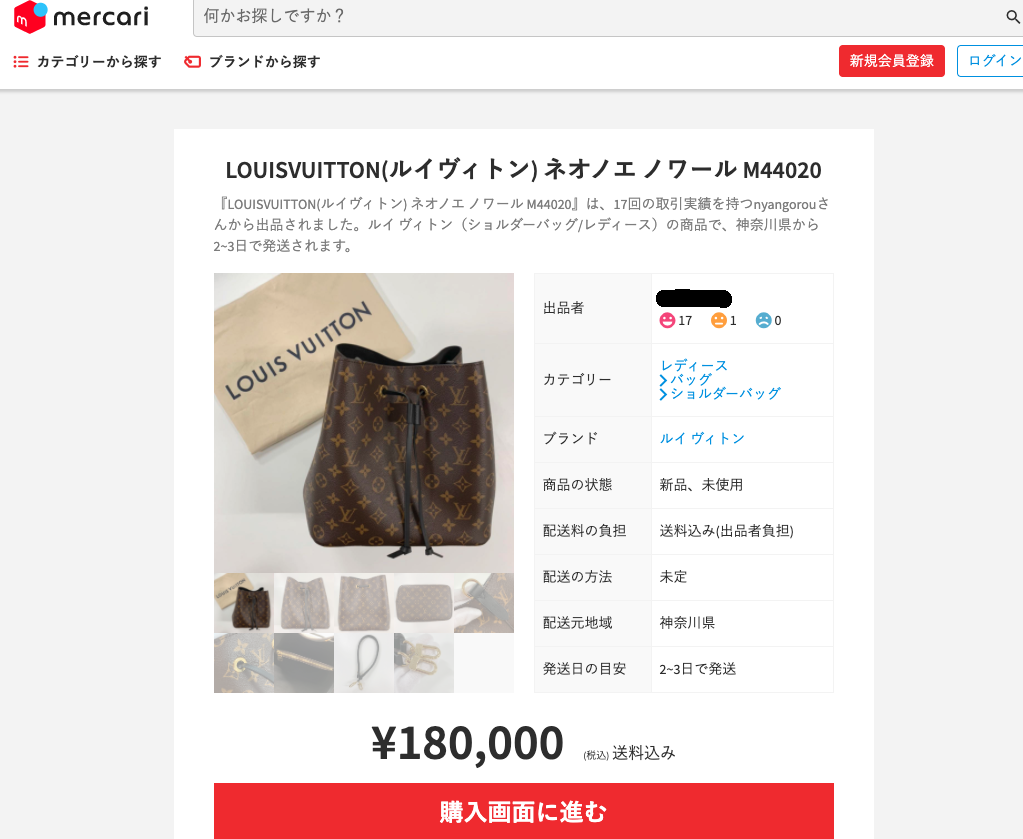Open ブランドから探す menu
This screenshot has height=839, width=1023.
pos(264,61)
